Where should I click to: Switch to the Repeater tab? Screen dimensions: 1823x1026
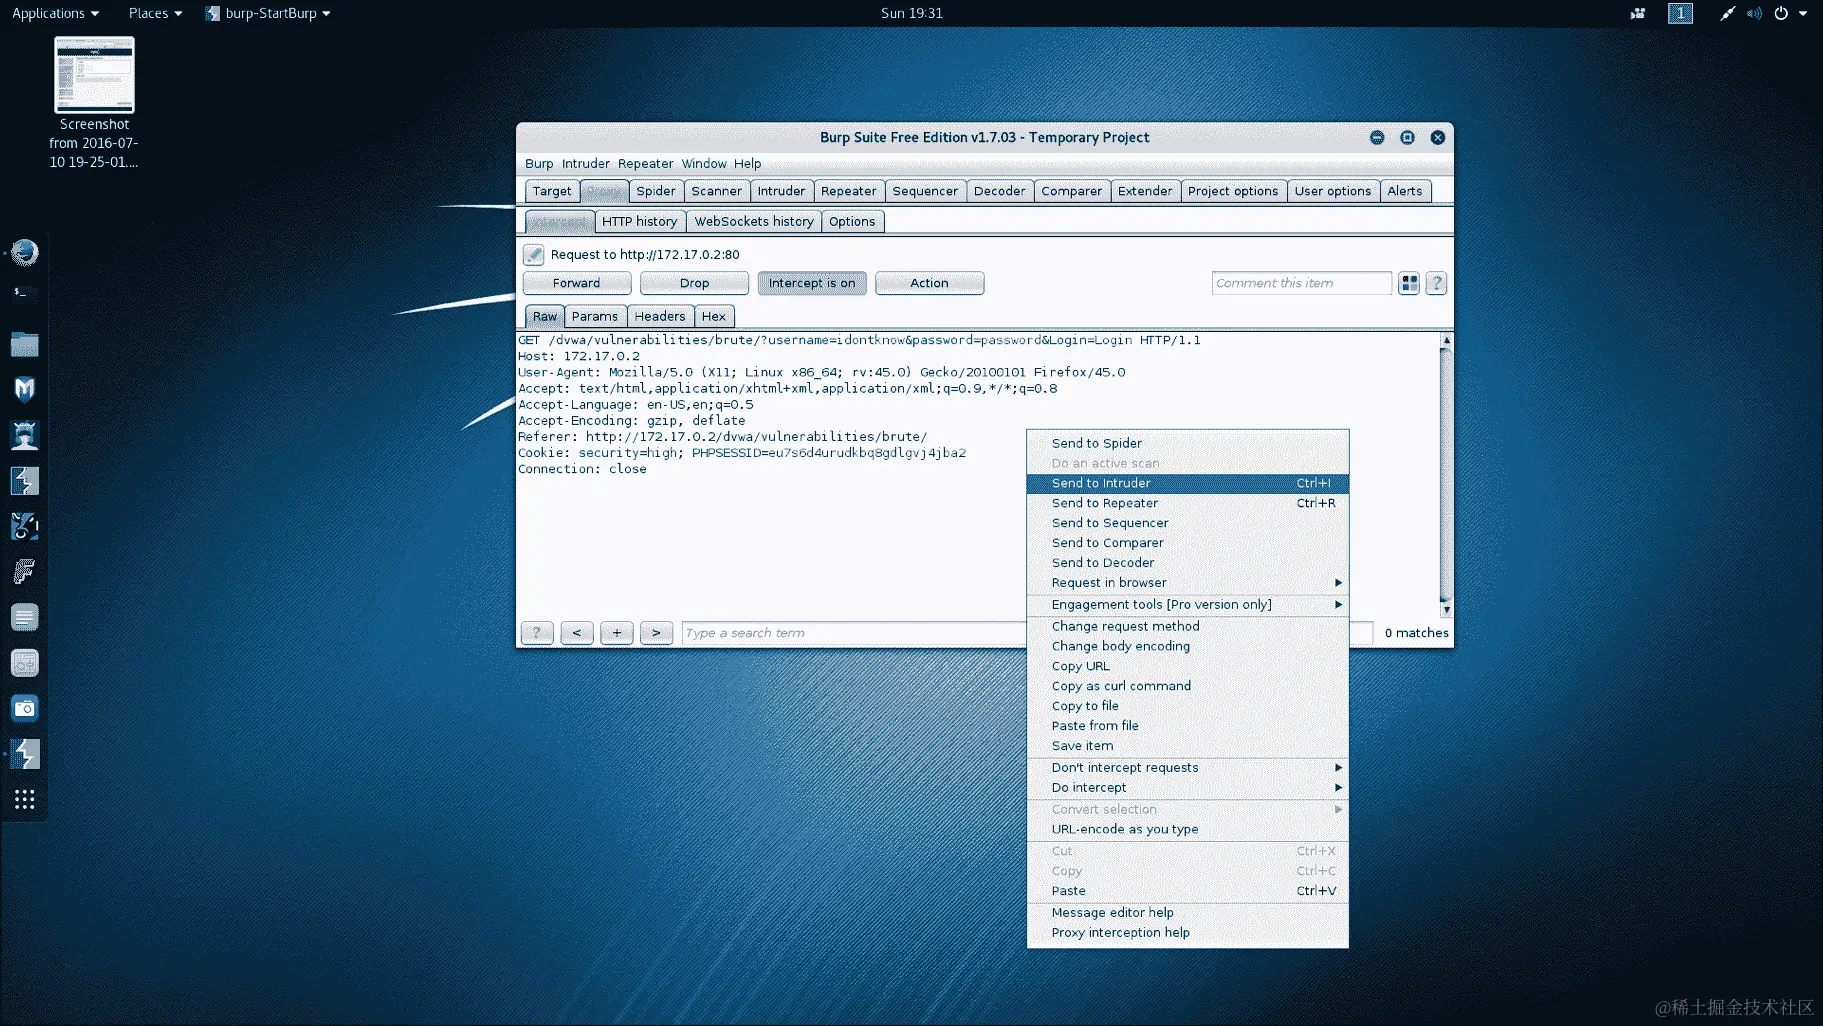click(848, 191)
